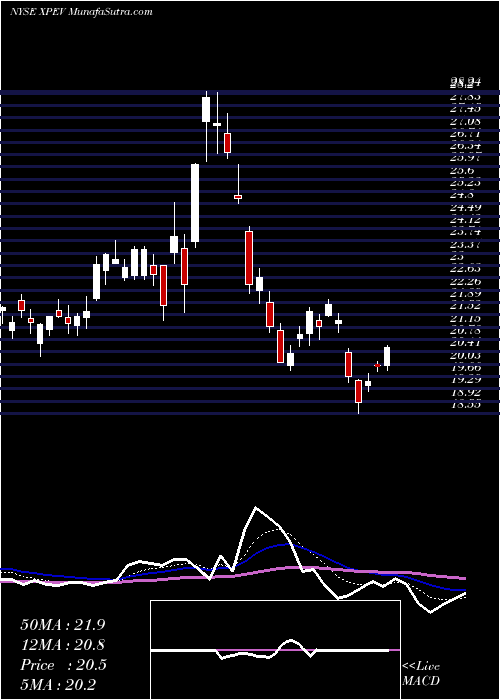
Task: Click the 19.66 price axis label
Action: pyautogui.click(x=465, y=367)
